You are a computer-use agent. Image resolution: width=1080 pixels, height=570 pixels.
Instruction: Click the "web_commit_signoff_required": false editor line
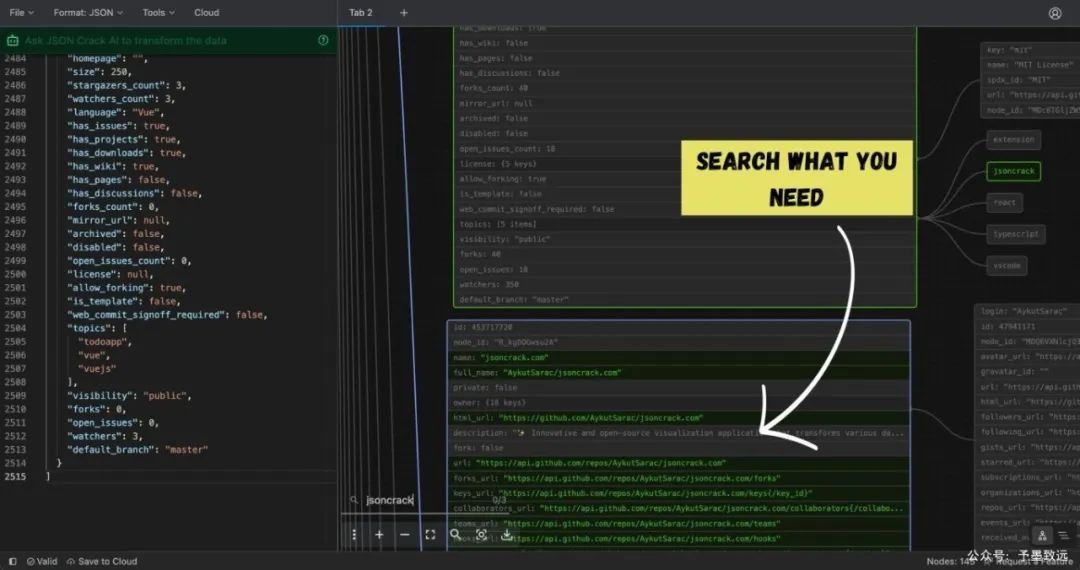coord(167,315)
